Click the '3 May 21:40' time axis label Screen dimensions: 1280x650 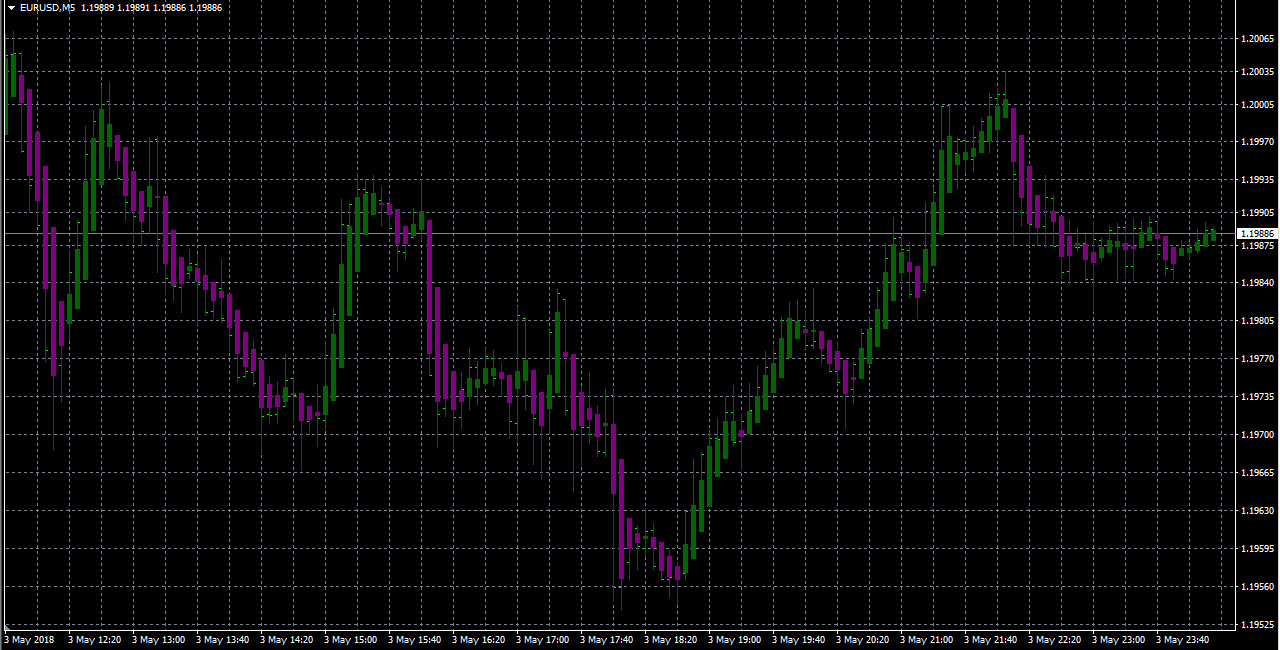click(990, 639)
